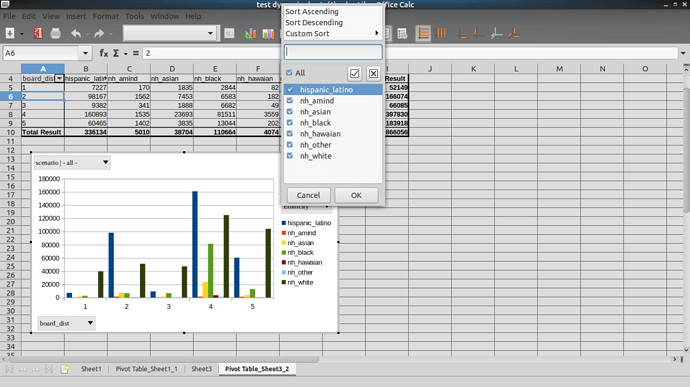Click the chart data ranges icon
690x387 pixels.
(268, 33)
